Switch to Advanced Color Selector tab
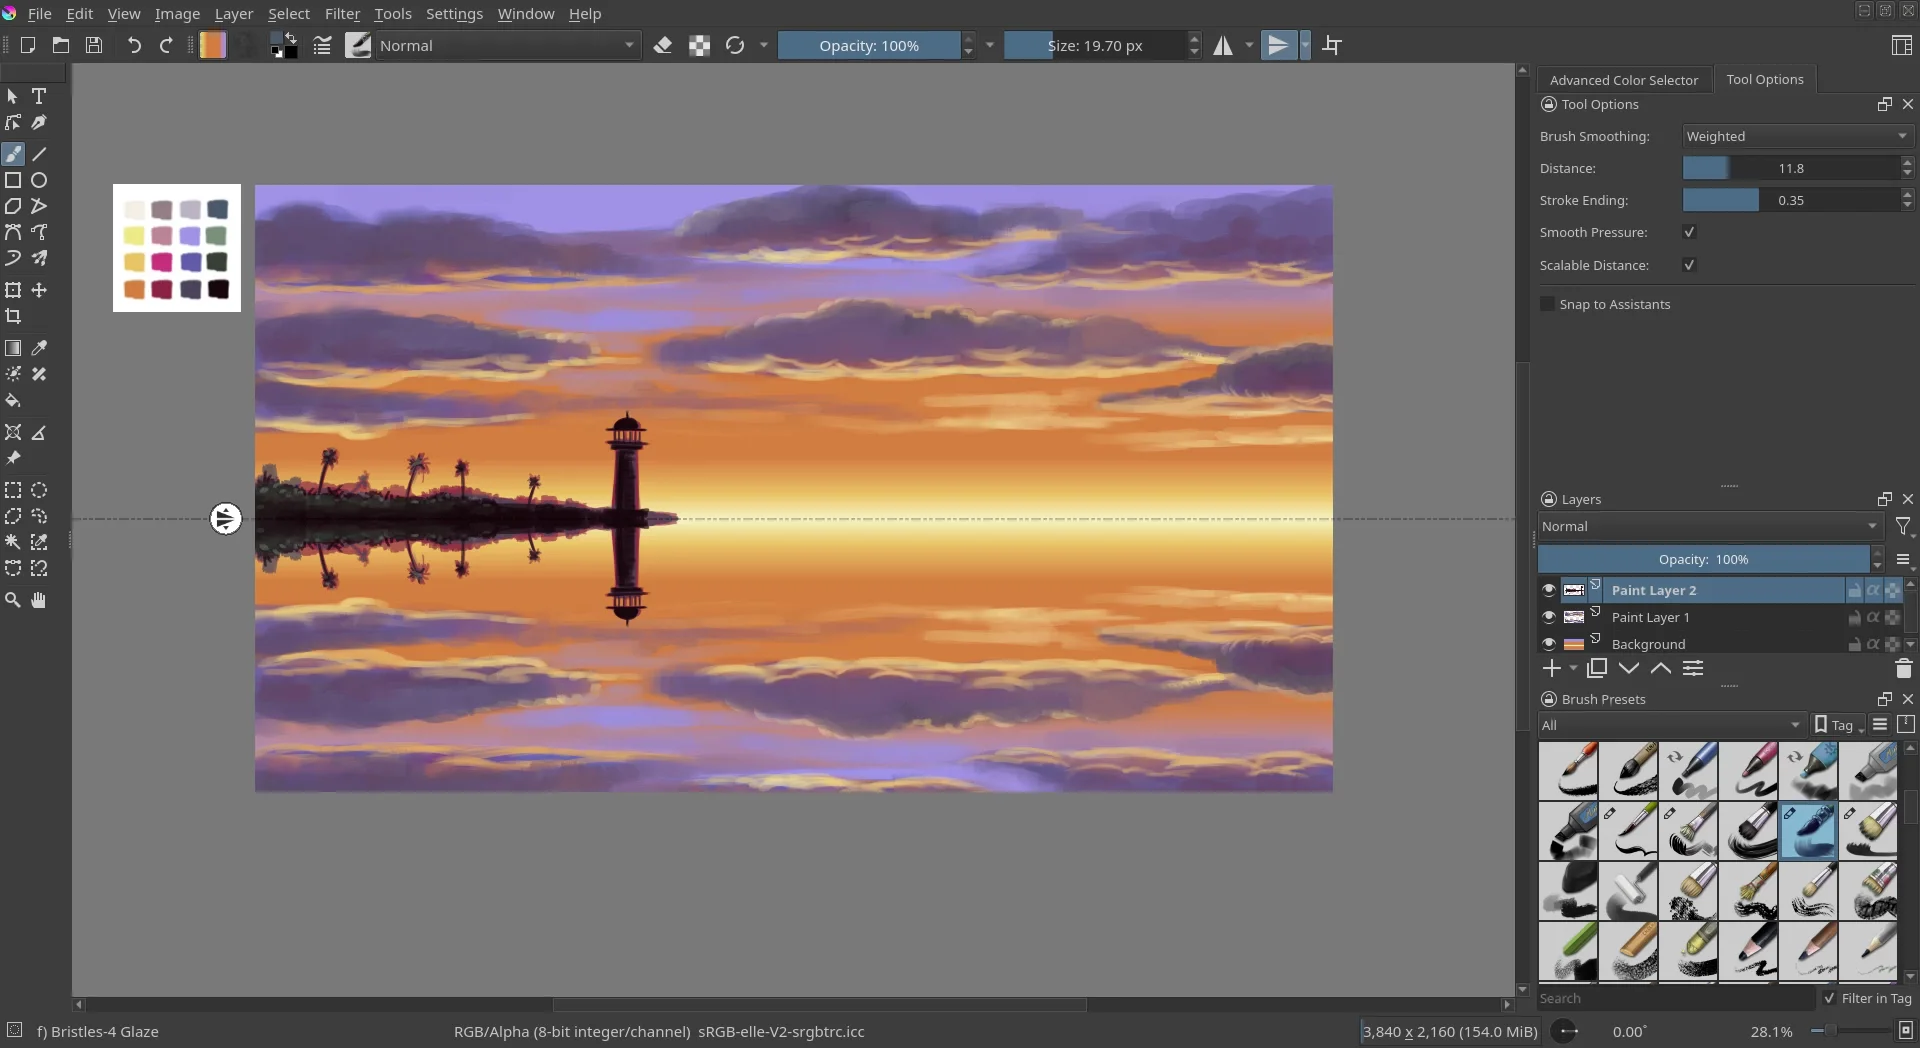This screenshot has width=1920, height=1048. pyautogui.click(x=1623, y=80)
